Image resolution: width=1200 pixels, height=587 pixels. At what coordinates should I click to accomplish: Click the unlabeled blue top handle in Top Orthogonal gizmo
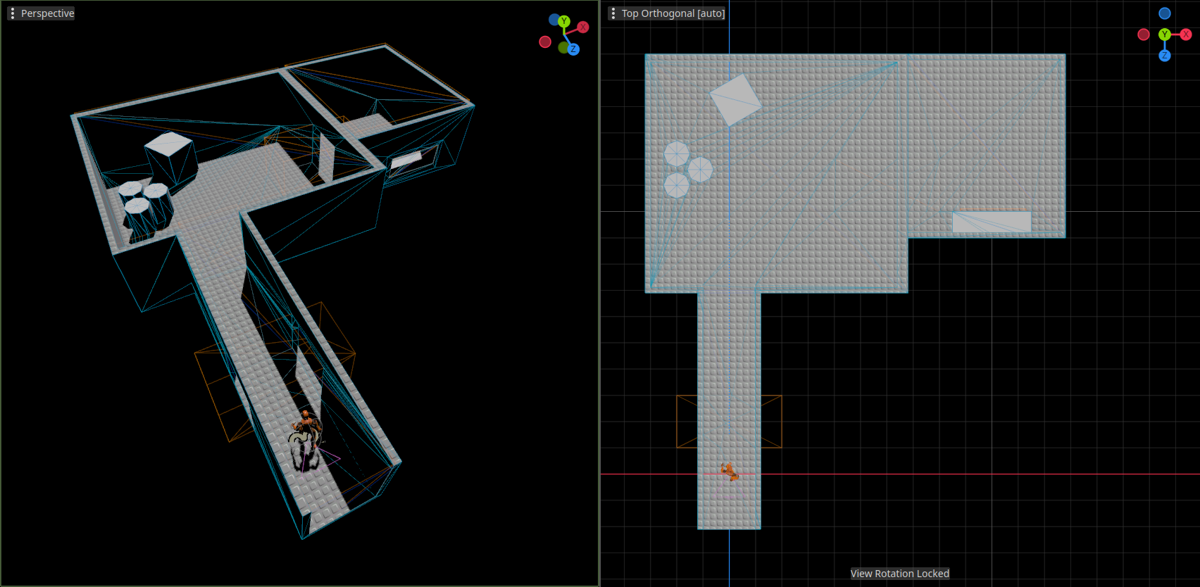[1165, 13]
